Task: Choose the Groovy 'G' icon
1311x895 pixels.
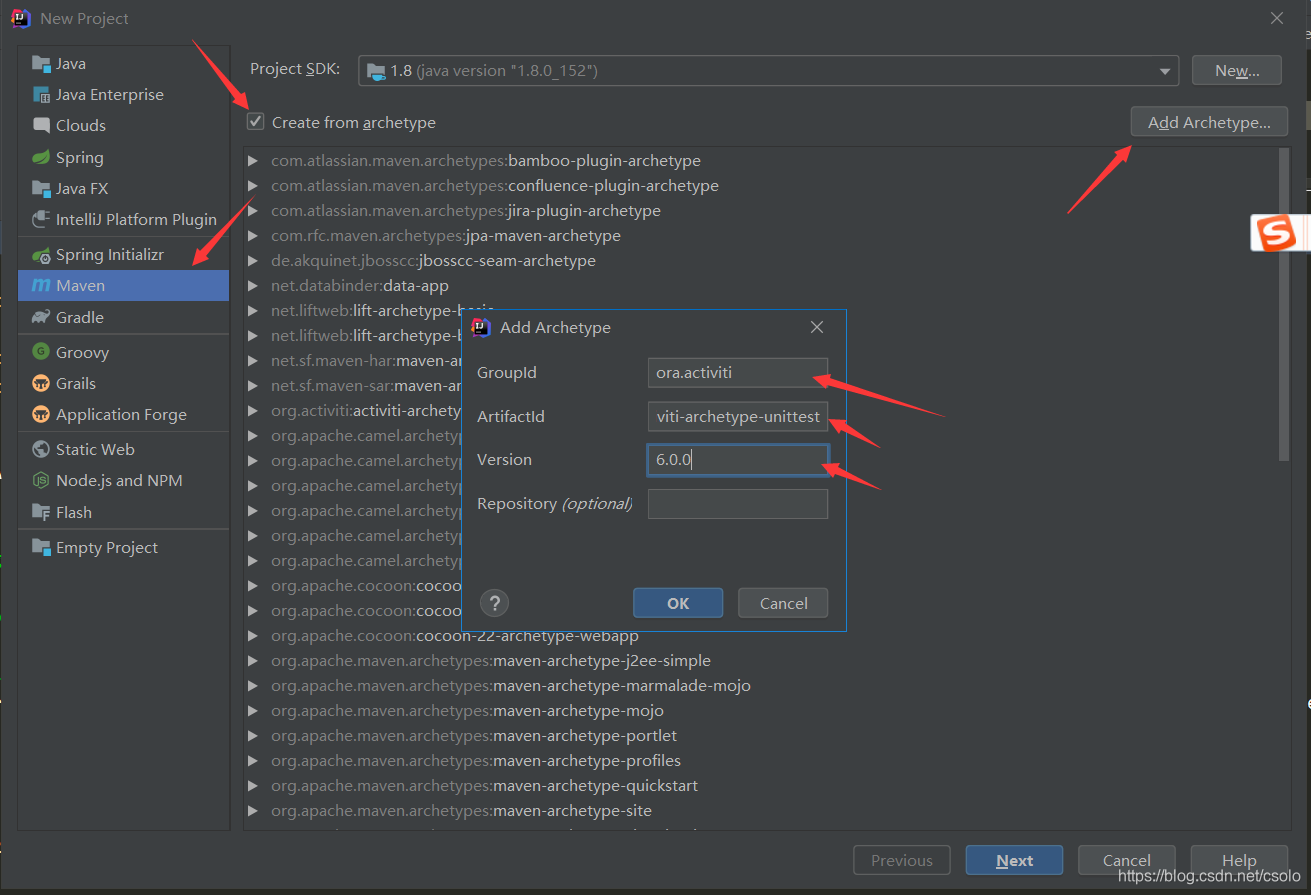Action: click(x=41, y=352)
